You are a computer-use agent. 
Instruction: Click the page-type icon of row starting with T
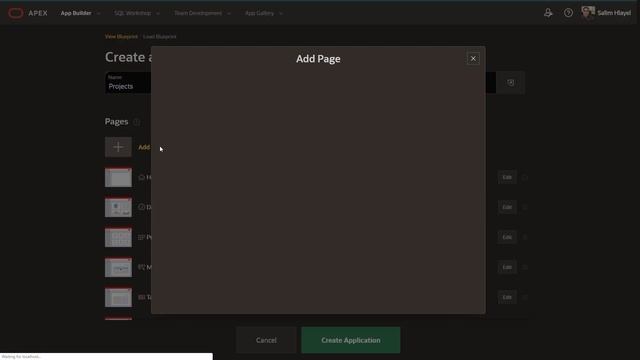141,297
